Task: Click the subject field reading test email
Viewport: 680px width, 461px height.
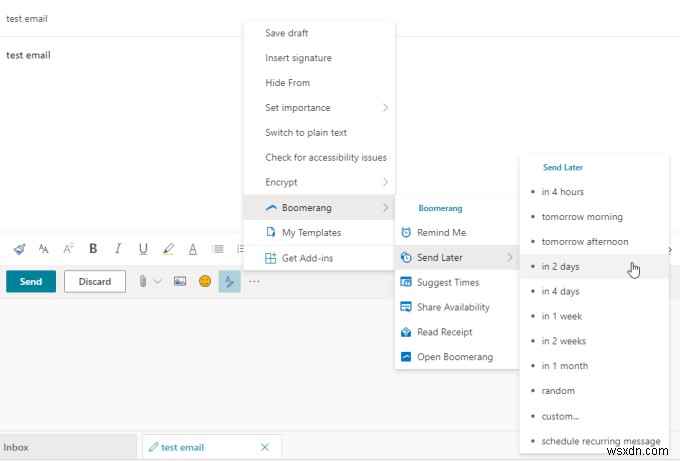Action: tap(26, 19)
